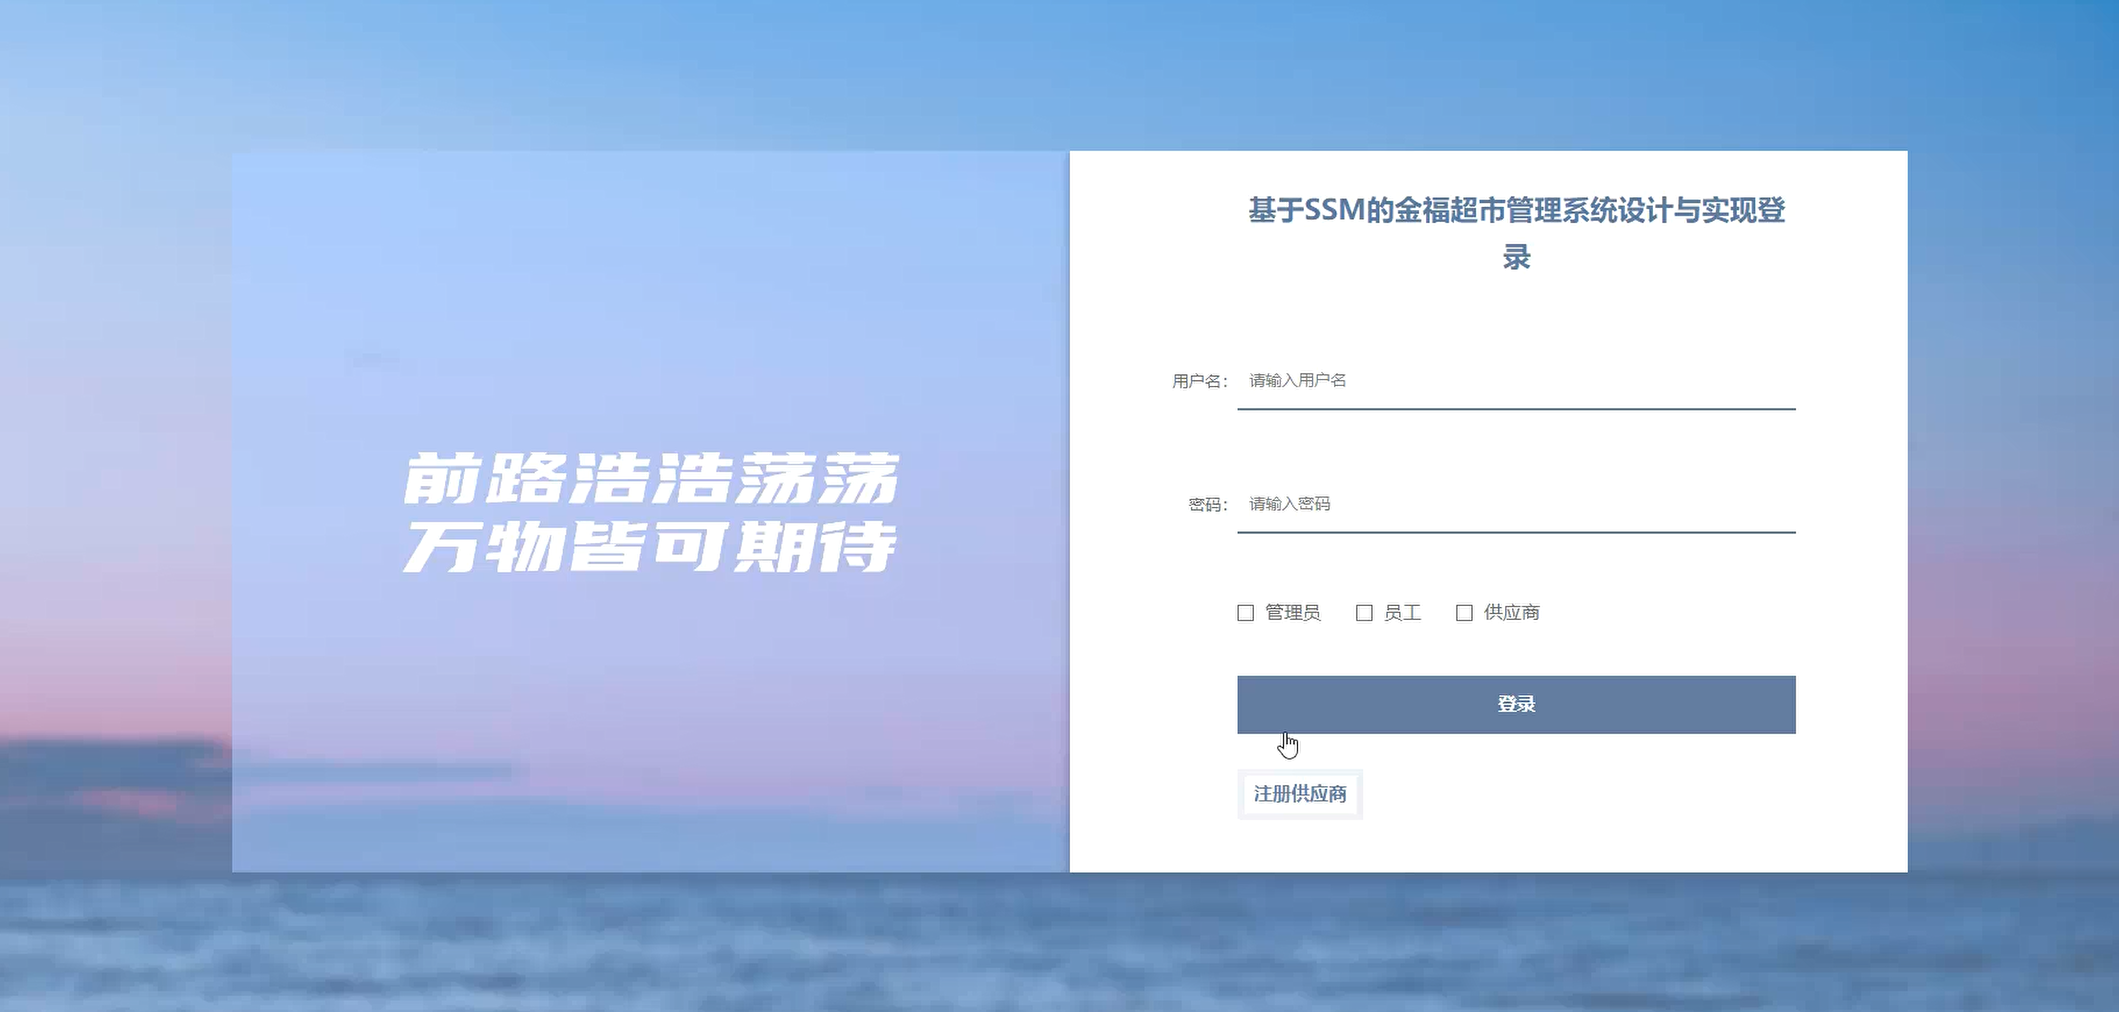Click the 供应商 label next to checkbox

[x=1512, y=613]
